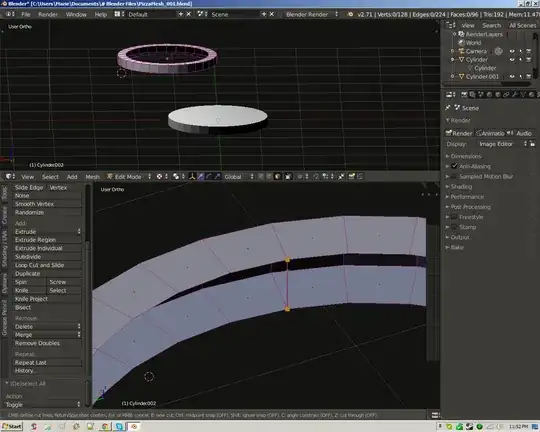Toggle Cylinder.001 visibility eye in outliner

tap(512, 76)
